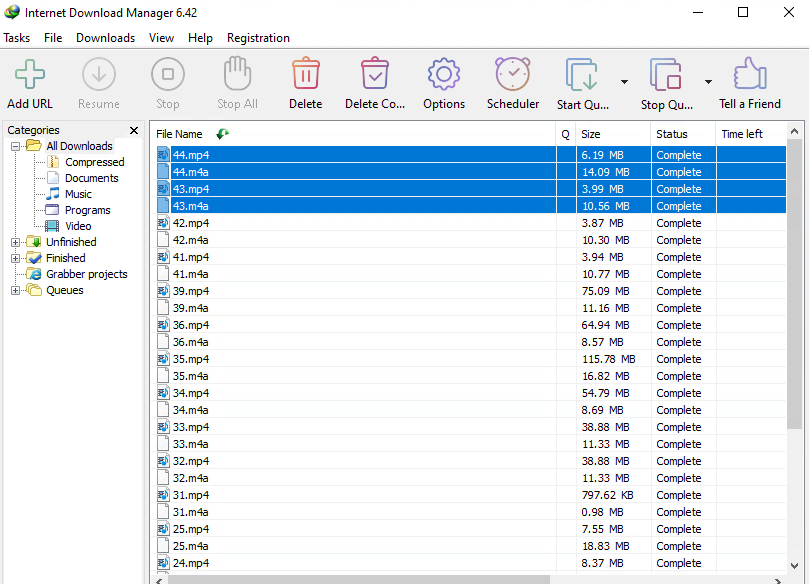Click the Documents category icon
This screenshot has height=584, width=809.
[x=53, y=178]
